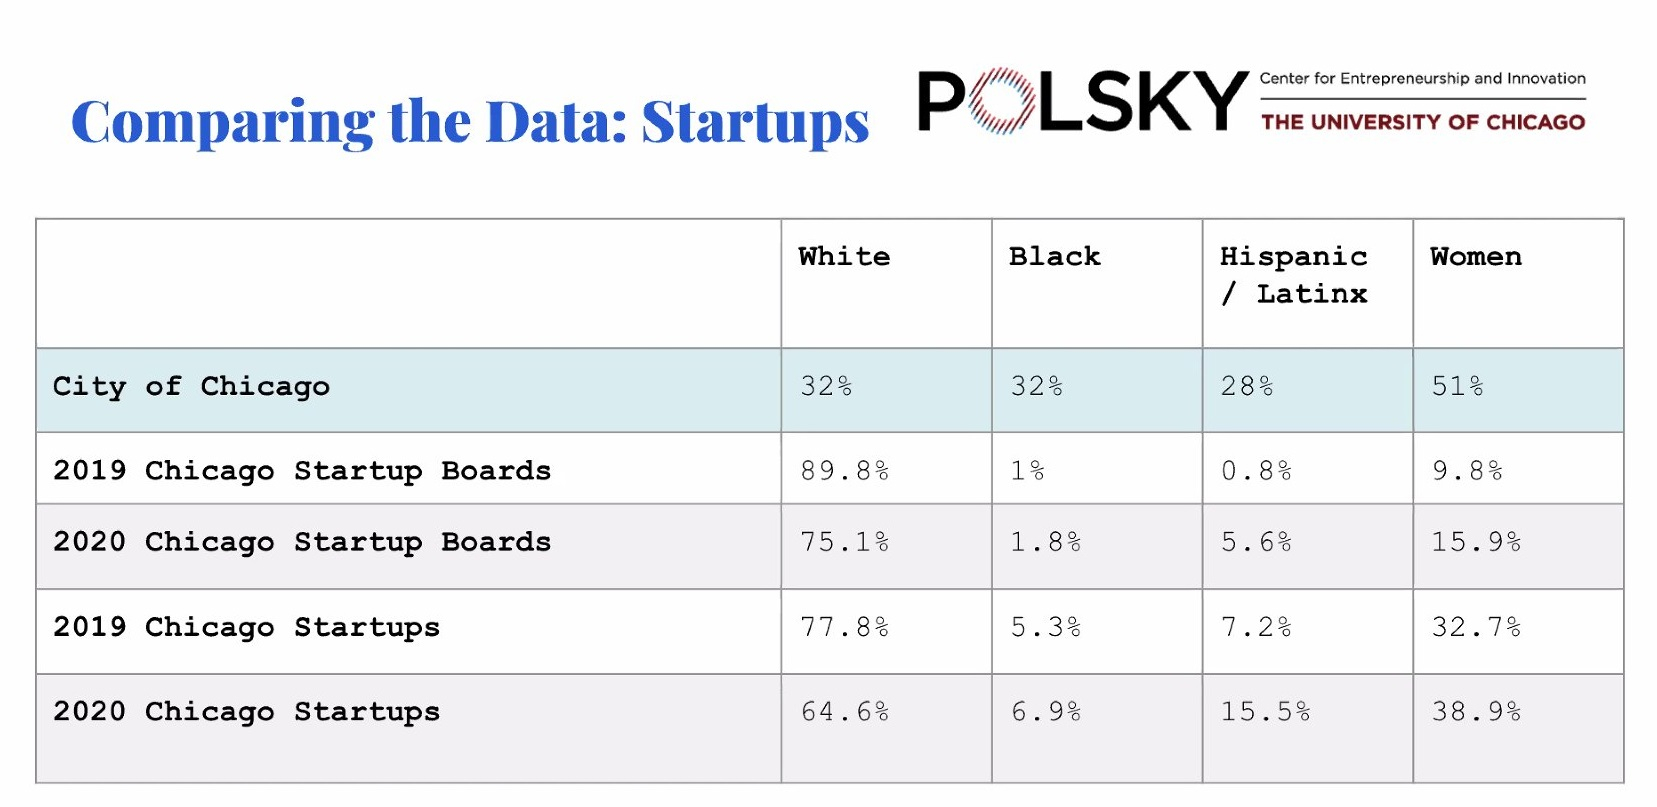Select the Women column header
This screenshot has width=1657, height=807.
click(x=1476, y=257)
